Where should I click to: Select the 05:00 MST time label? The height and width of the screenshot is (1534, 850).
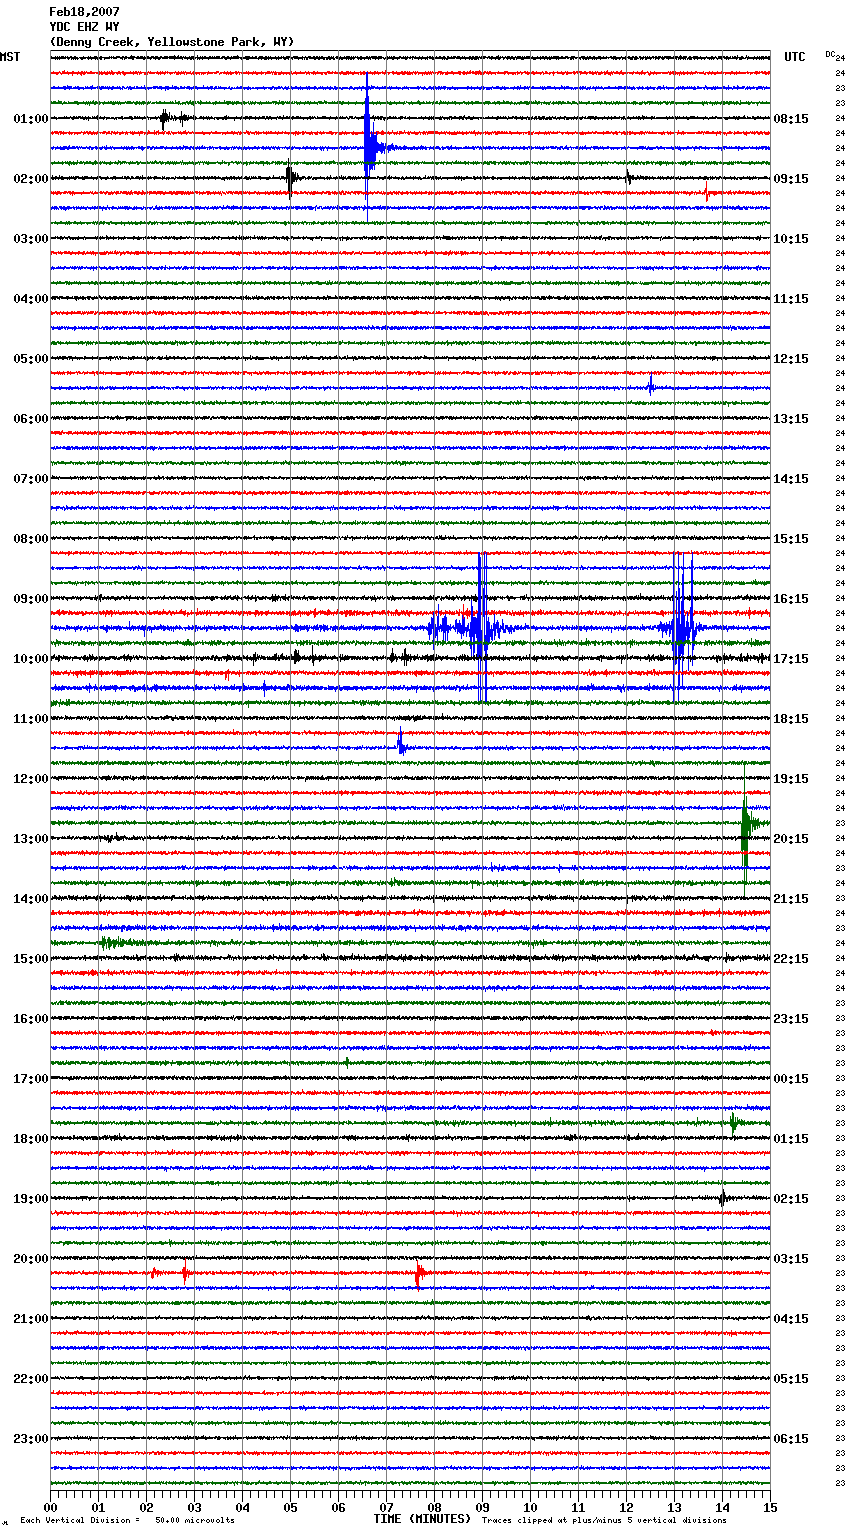[x=31, y=359]
